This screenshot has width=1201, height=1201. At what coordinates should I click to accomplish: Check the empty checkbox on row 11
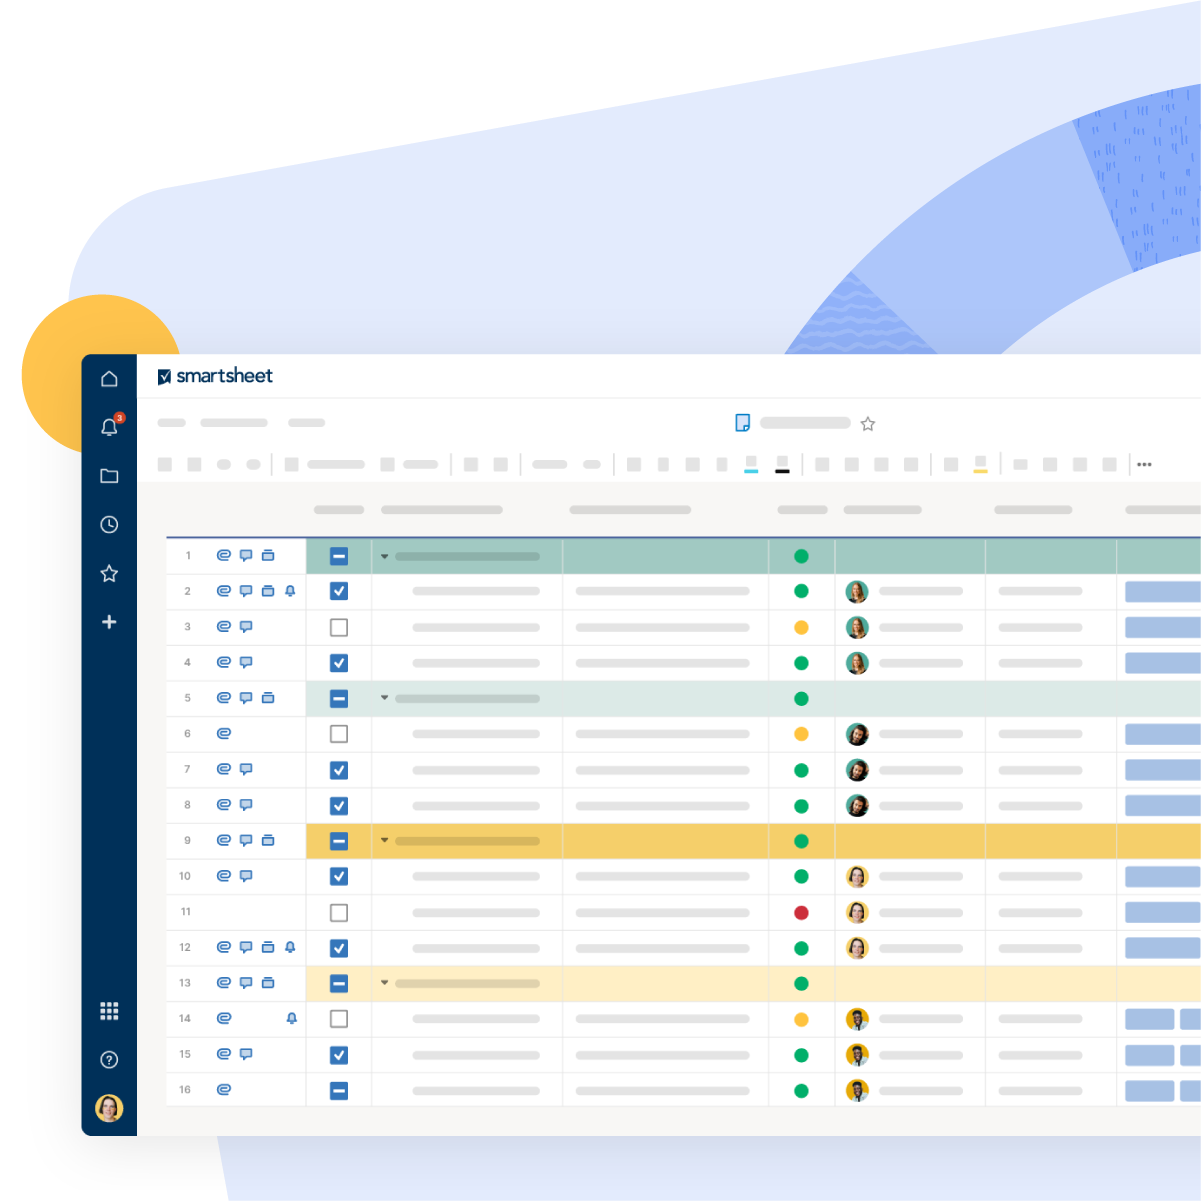339,912
